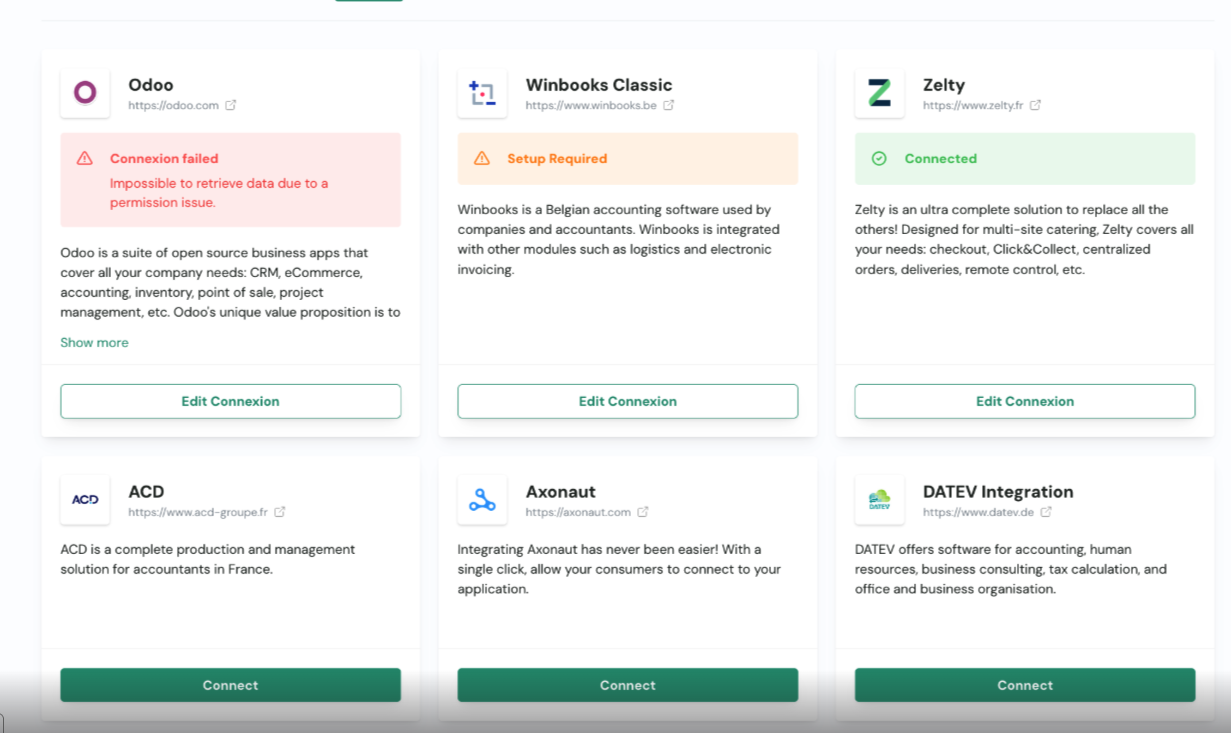This screenshot has width=1231, height=733.
Task: Open the https://www.acd-groupe.fr link
Action: tap(198, 512)
